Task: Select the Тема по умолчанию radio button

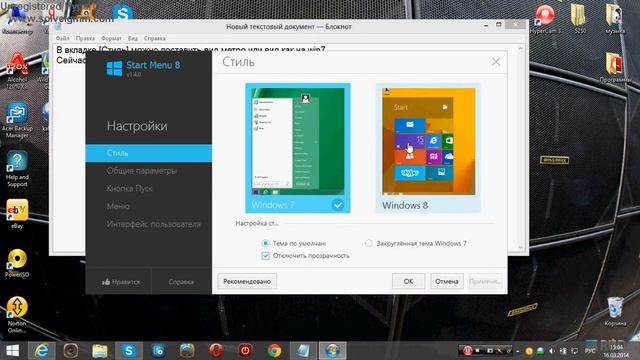Action: click(265, 243)
